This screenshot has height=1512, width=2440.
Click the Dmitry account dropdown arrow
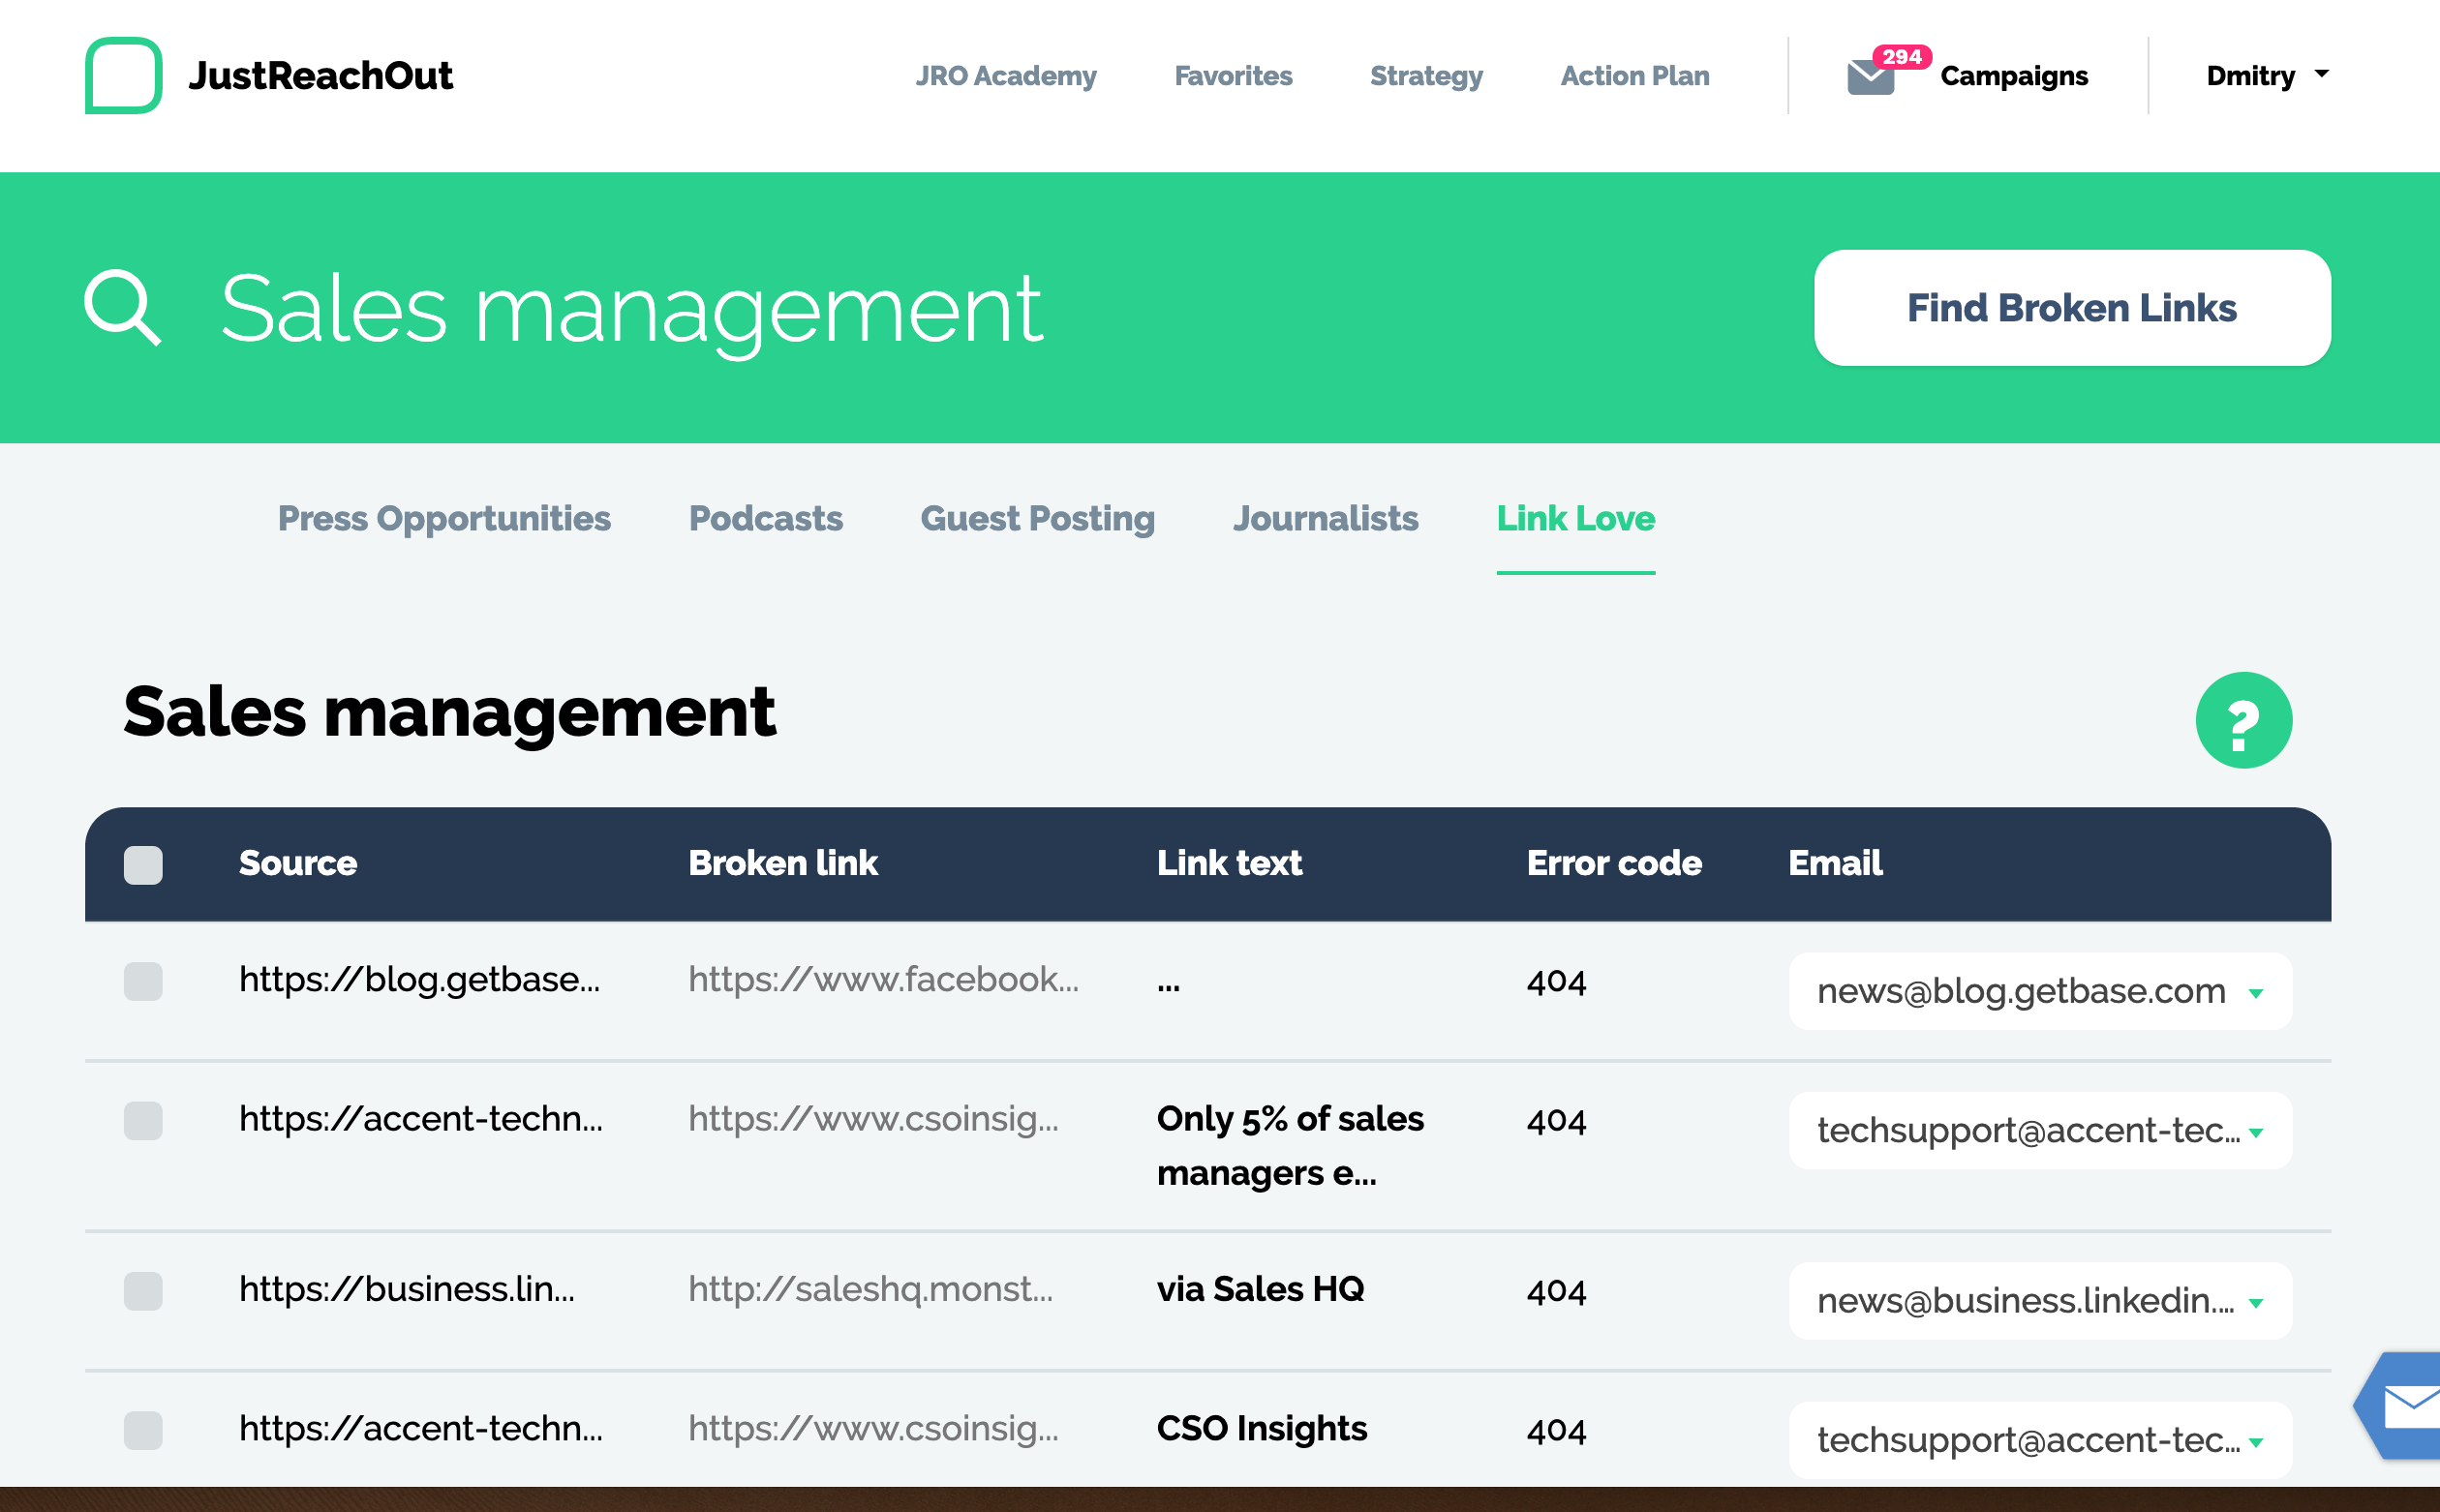point(2322,74)
